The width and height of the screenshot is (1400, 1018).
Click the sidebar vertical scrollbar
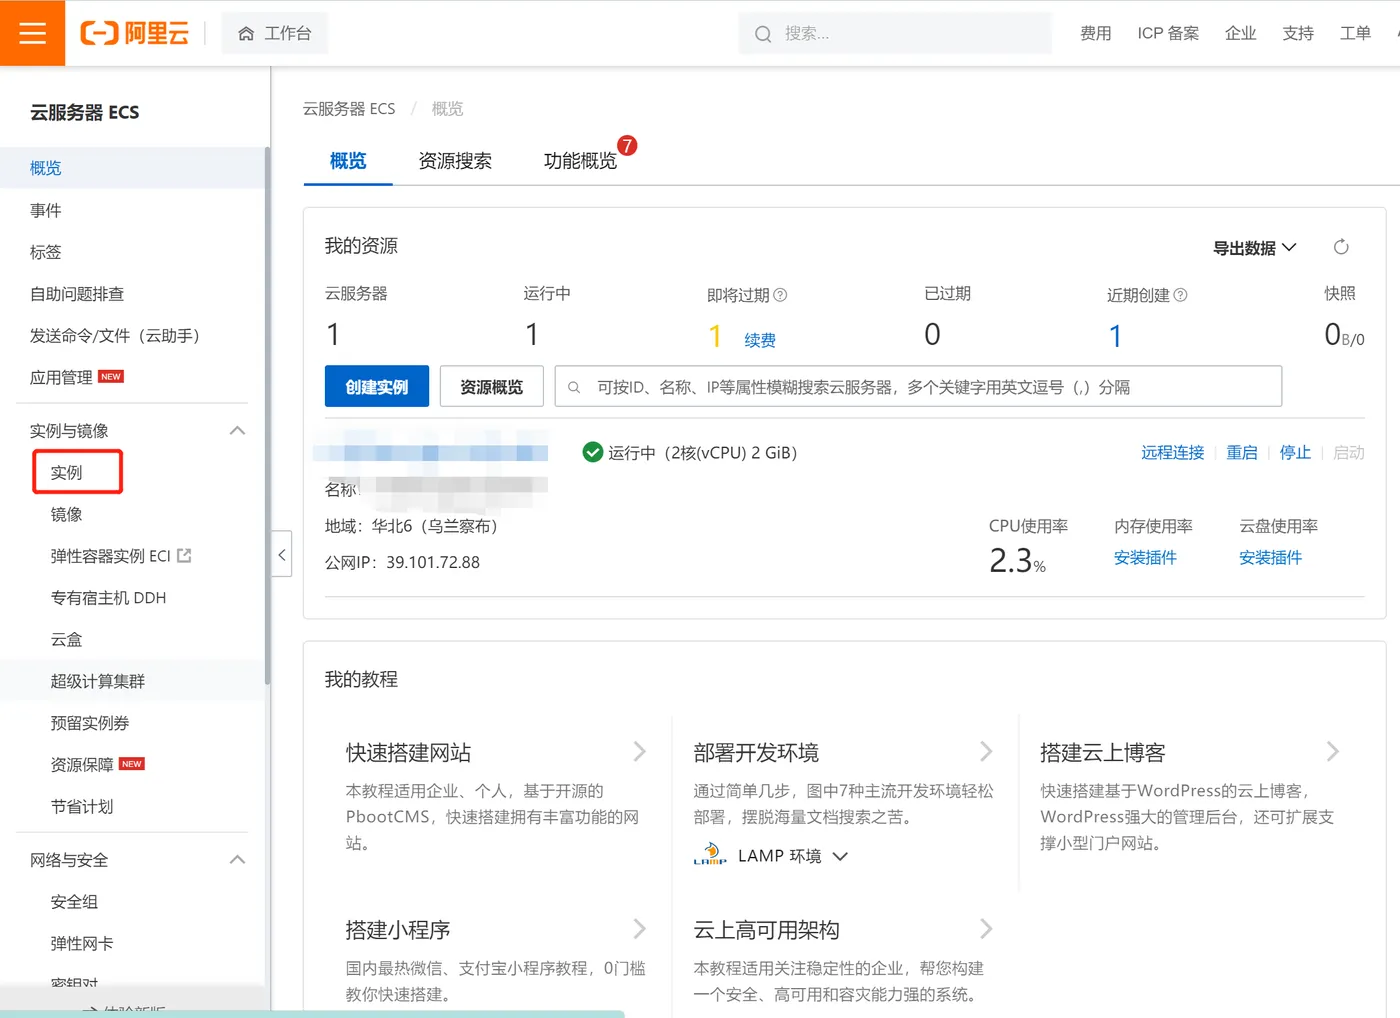pos(267,415)
